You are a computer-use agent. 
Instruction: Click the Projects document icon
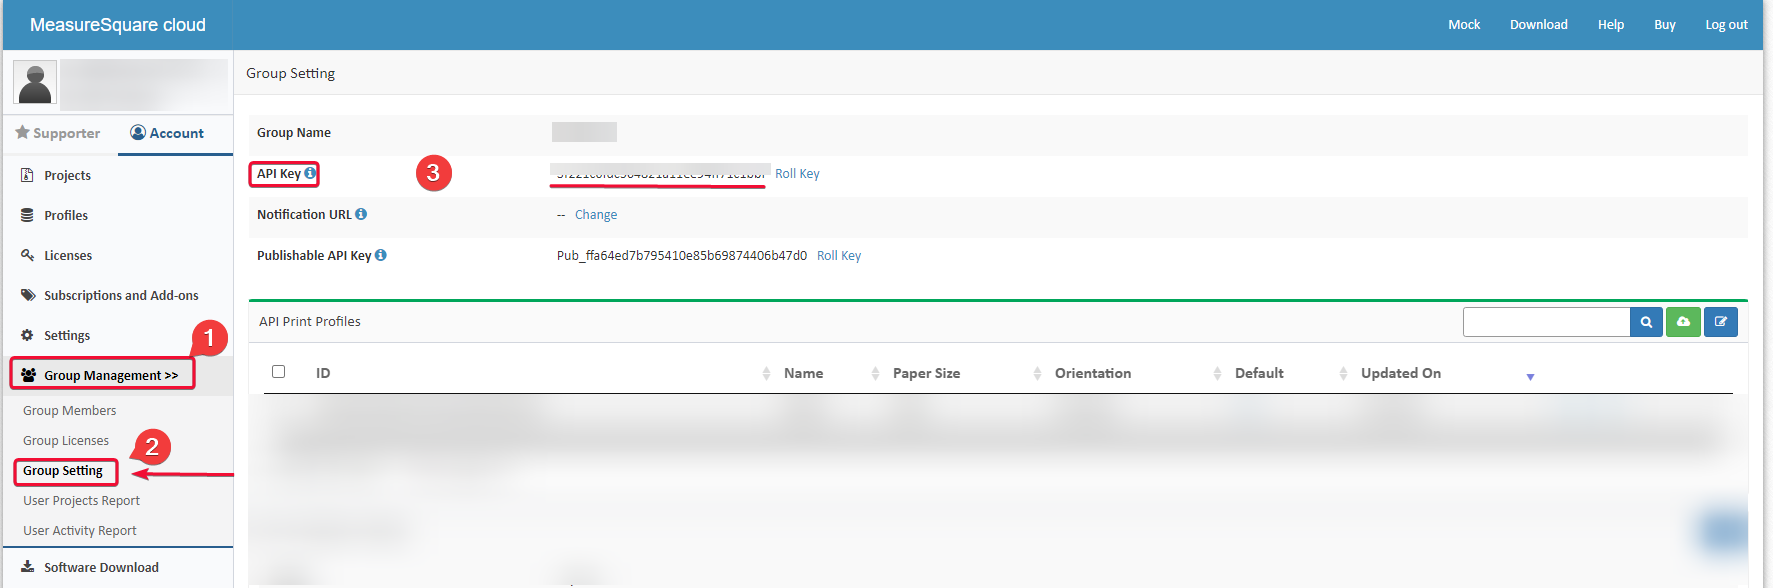(x=27, y=175)
